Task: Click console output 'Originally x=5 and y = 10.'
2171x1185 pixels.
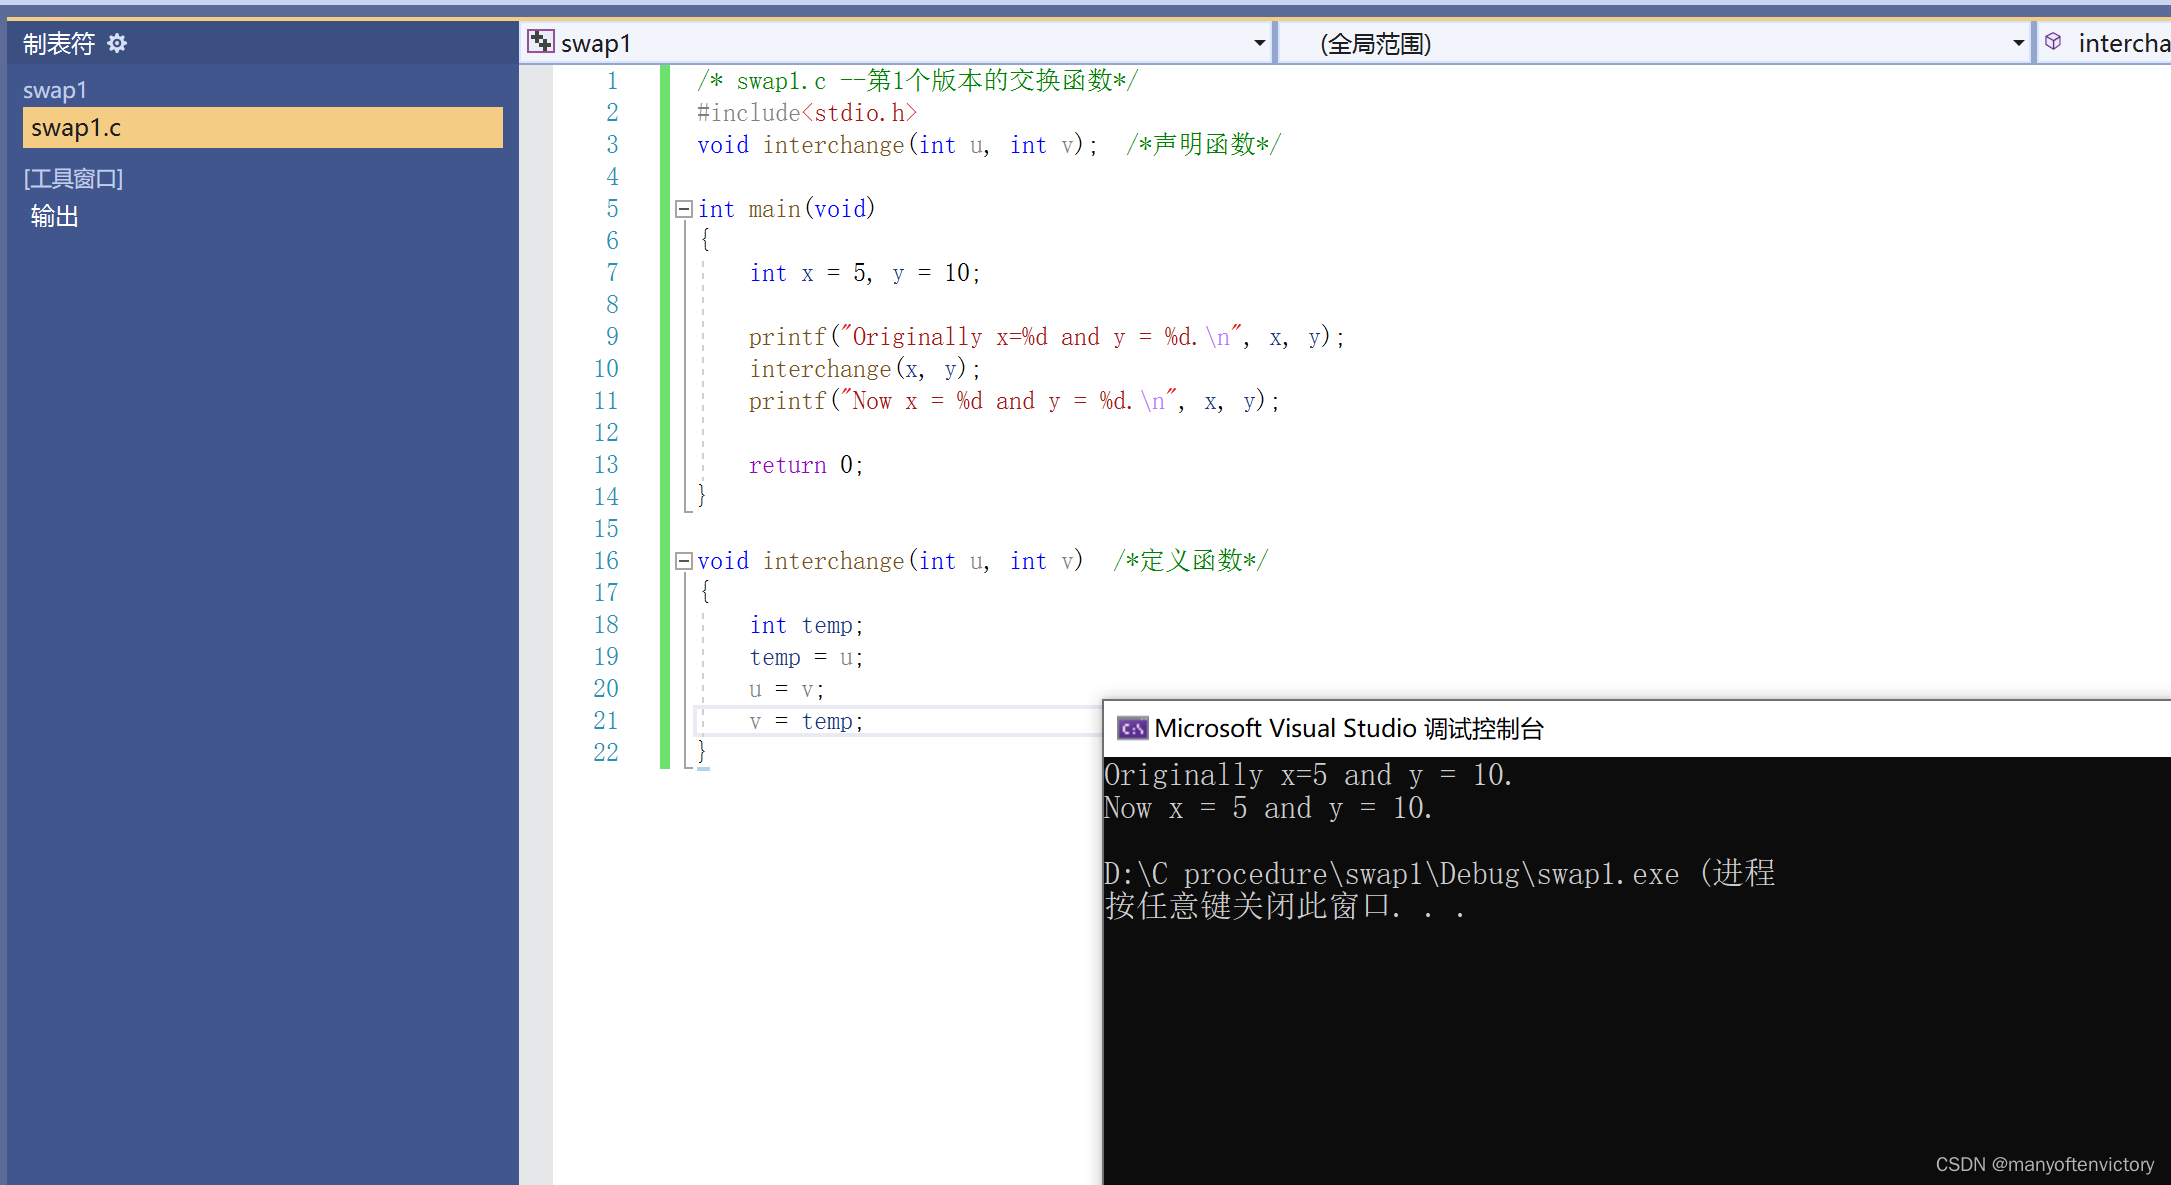Action: click(1308, 775)
